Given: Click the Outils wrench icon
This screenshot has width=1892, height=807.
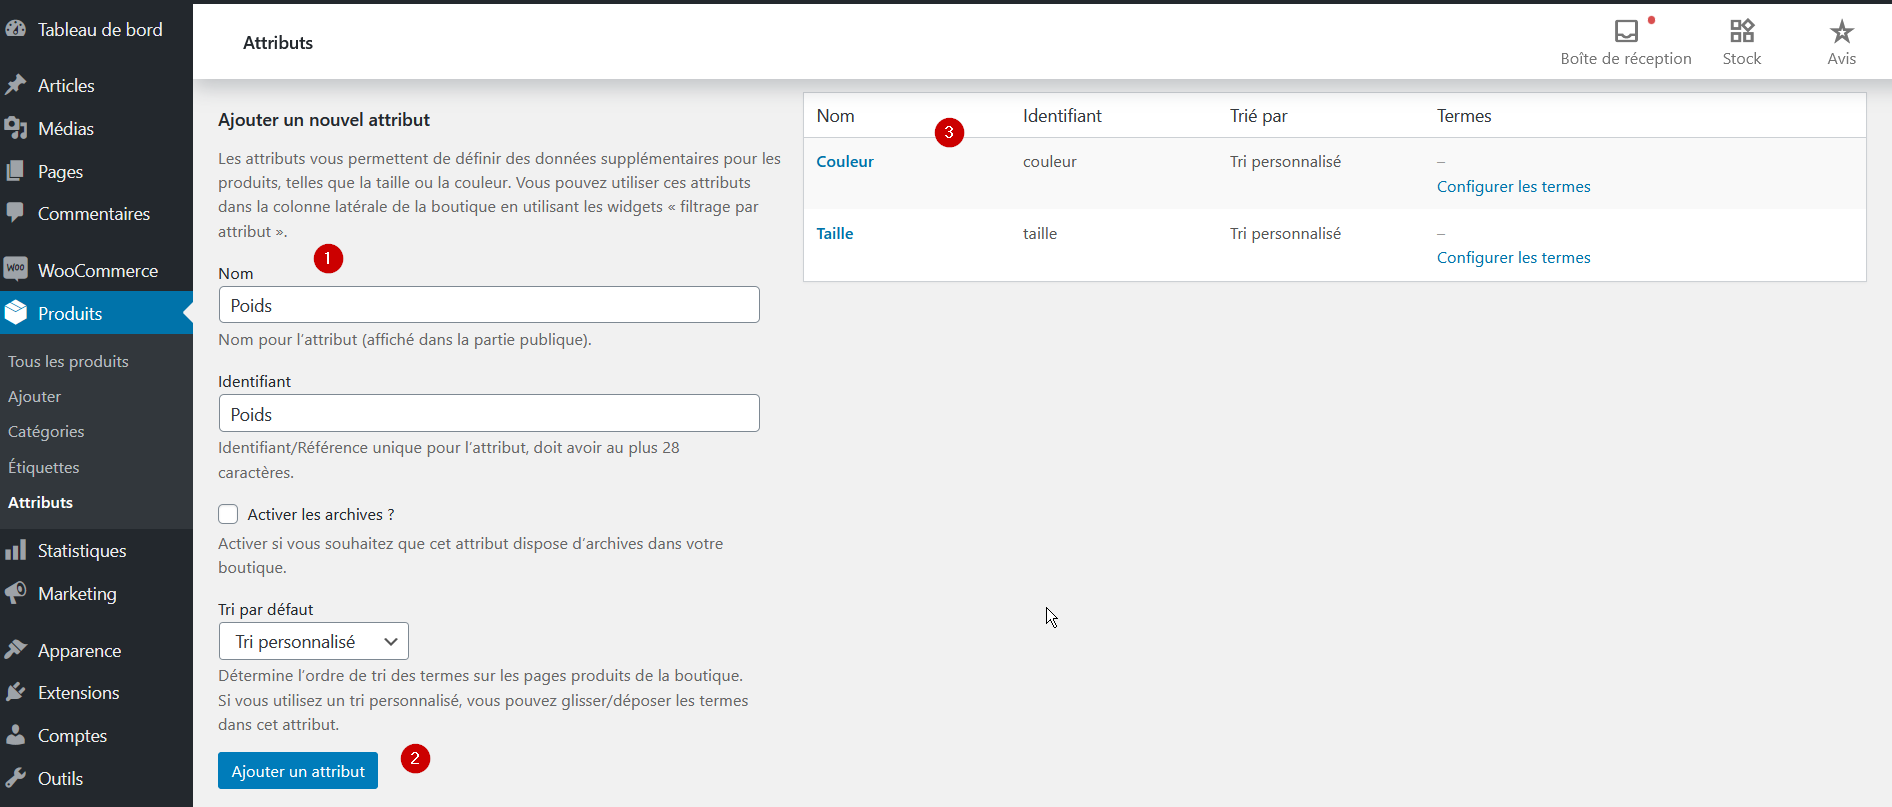Looking at the screenshot, I should 16,778.
